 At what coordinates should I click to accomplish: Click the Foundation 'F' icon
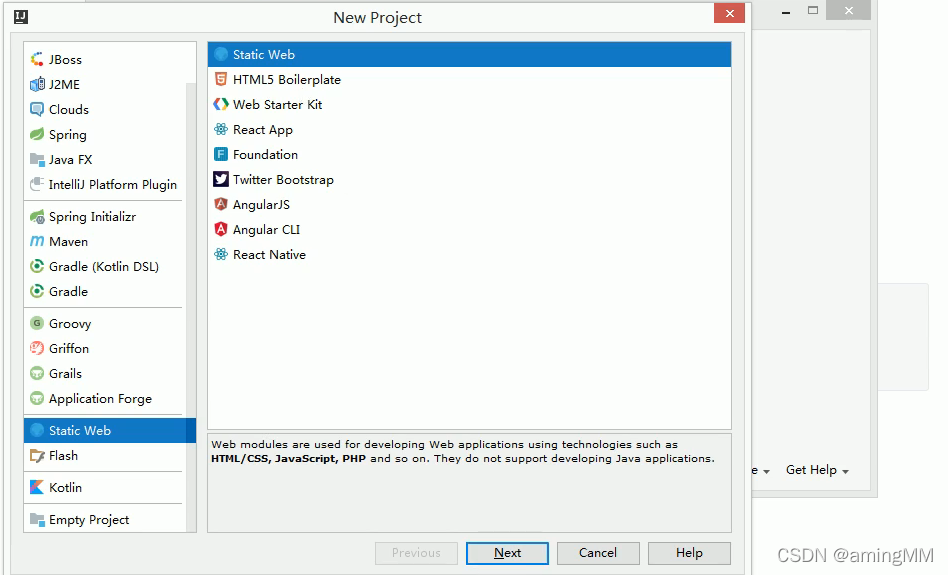(221, 154)
